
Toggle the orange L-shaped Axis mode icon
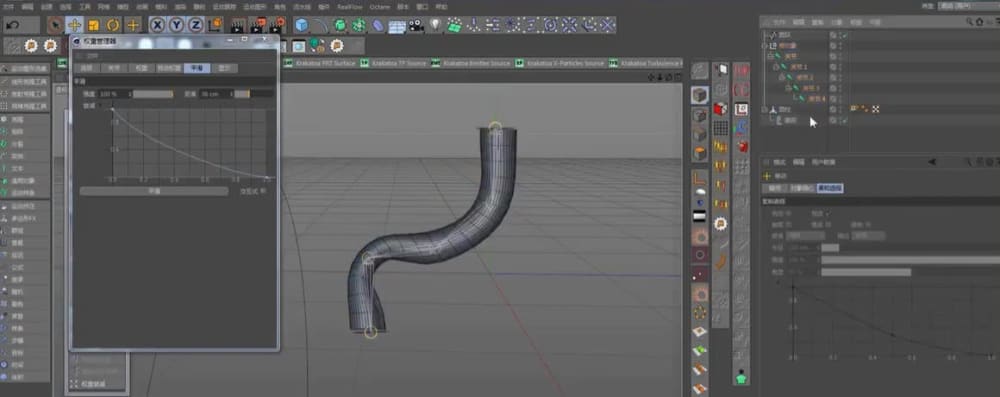[700, 179]
